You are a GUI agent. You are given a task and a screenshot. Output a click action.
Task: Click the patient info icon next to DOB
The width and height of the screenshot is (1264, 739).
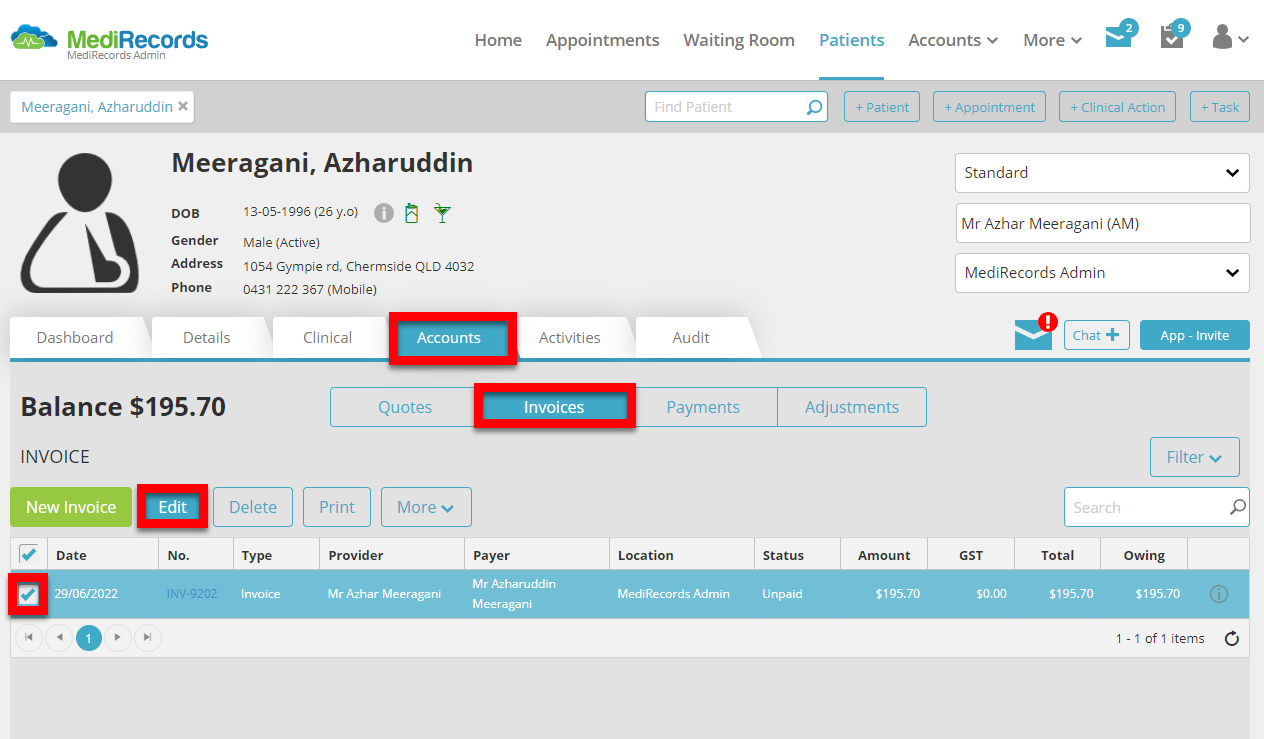(383, 212)
